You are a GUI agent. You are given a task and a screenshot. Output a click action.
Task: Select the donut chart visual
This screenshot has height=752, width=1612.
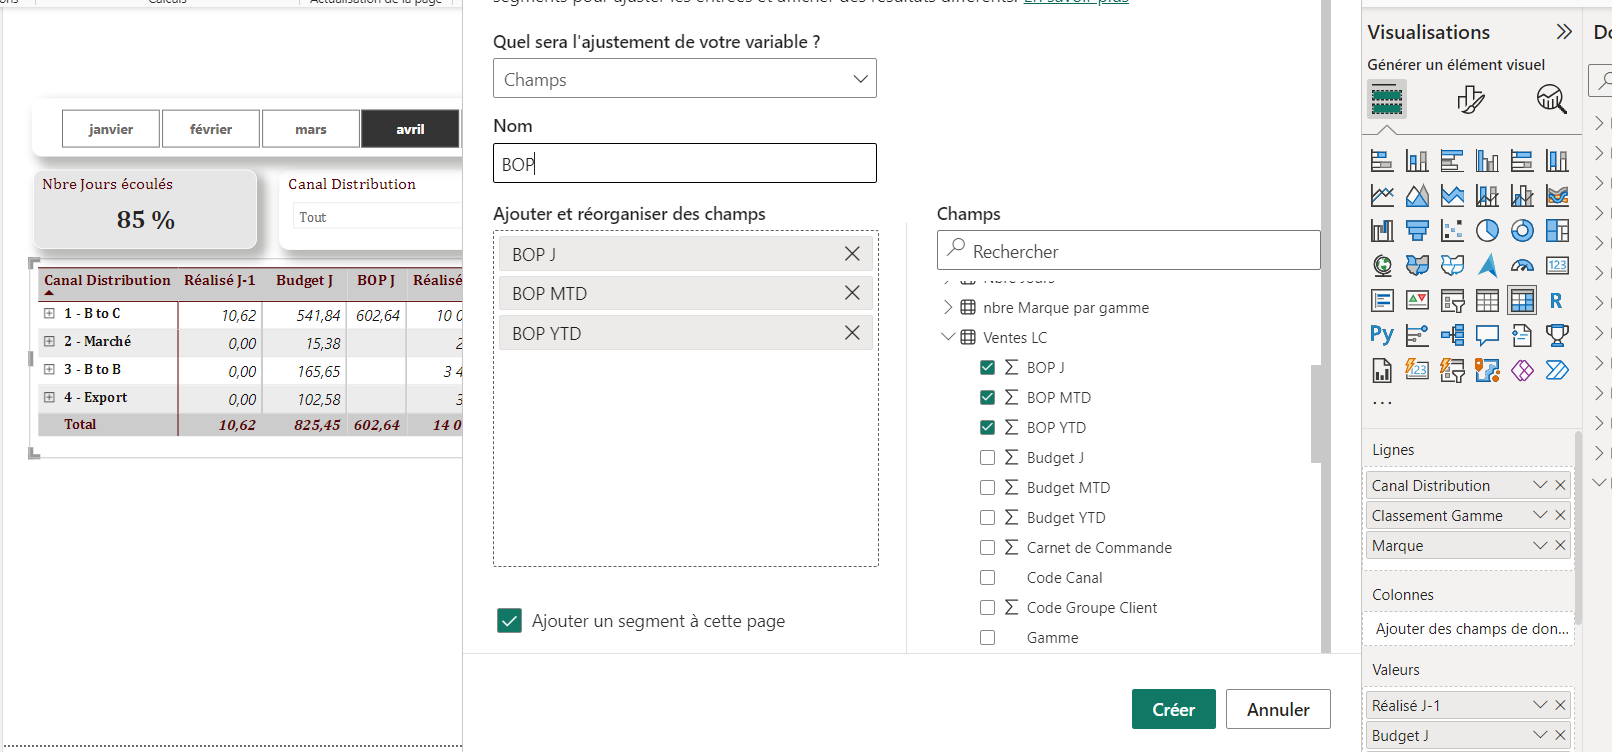pyautogui.click(x=1522, y=230)
